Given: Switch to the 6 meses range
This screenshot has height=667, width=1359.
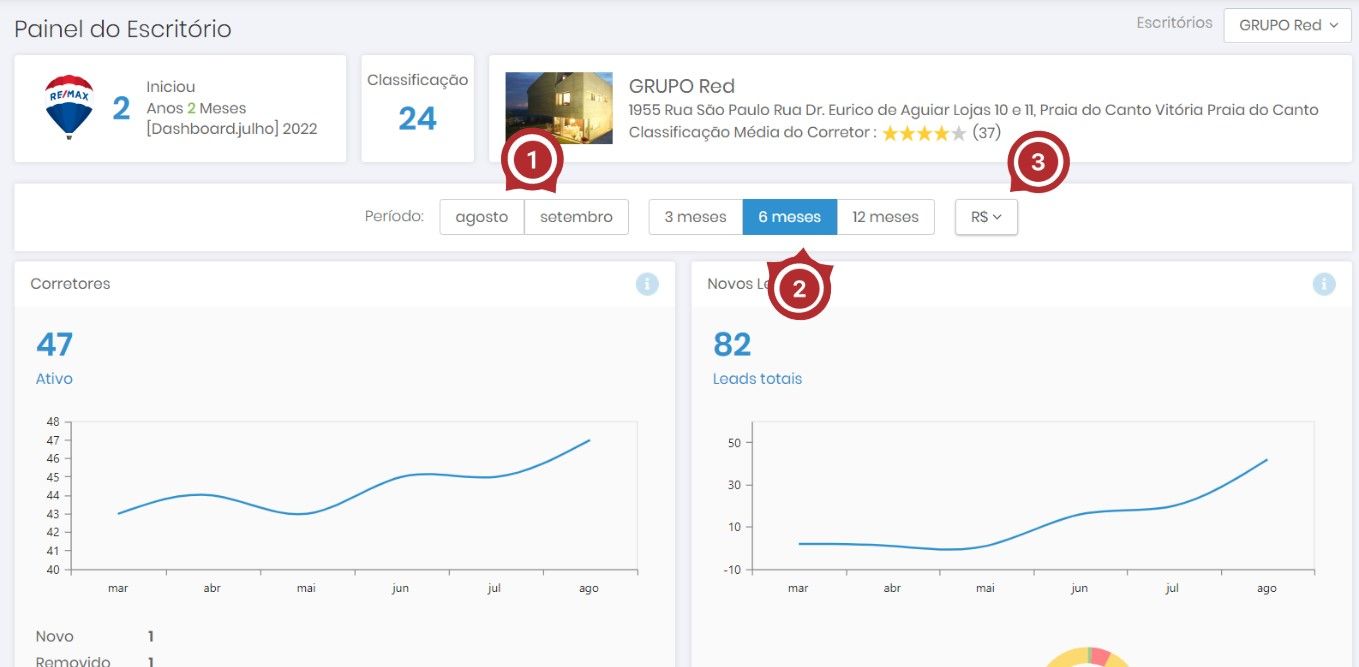Looking at the screenshot, I should [790, 217].
